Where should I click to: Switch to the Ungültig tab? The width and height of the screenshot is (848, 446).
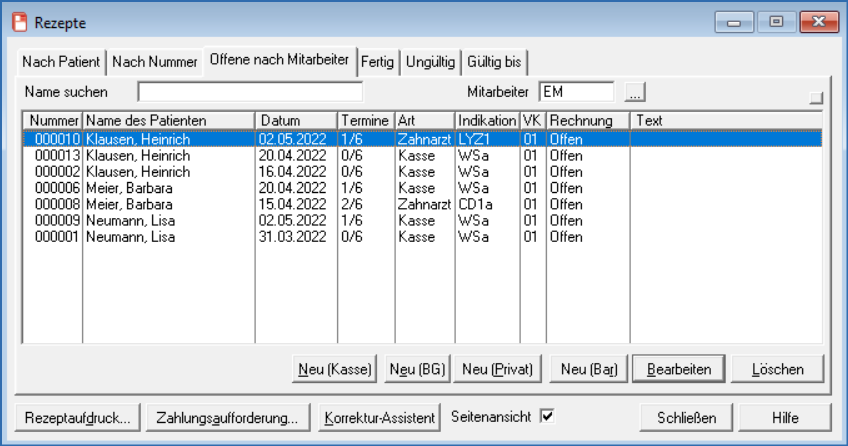[430, 62]
